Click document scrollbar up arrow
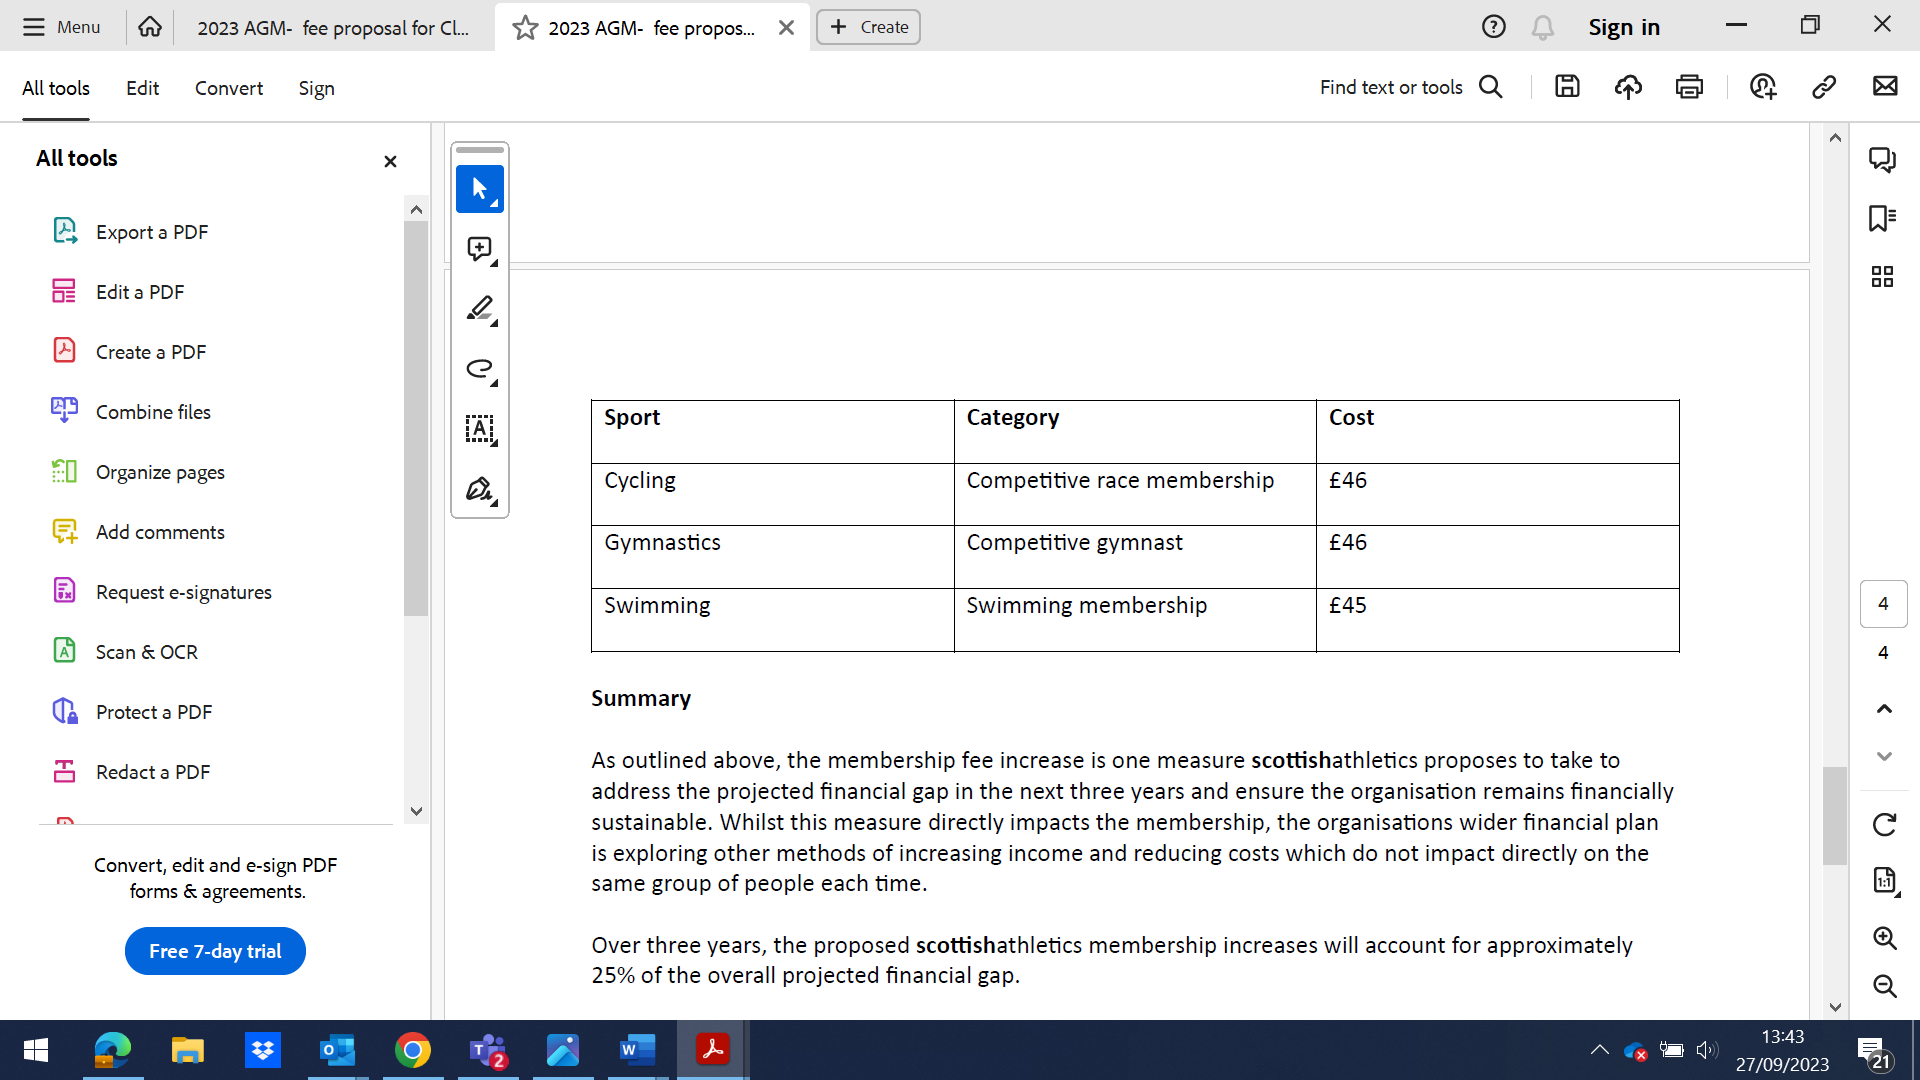Viewport: 1920px width, 1080px height. coord(1835,138)
